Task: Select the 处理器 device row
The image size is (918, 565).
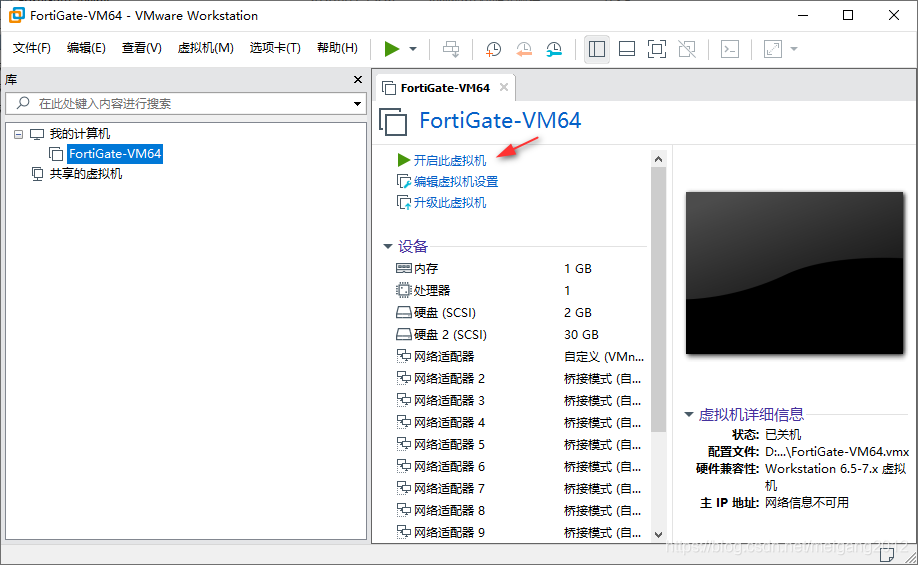Action: click(521, 290)
